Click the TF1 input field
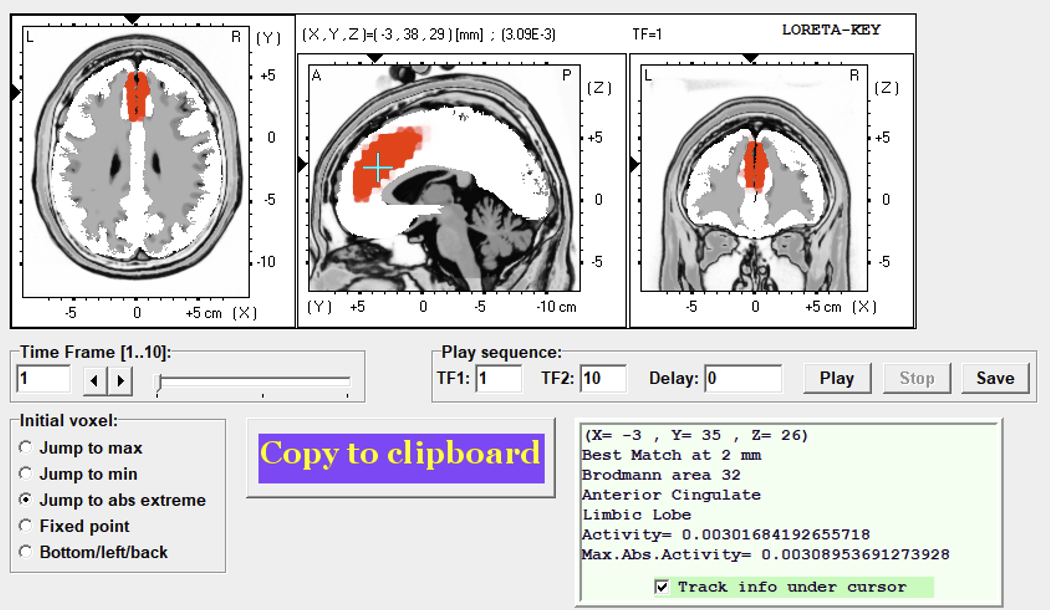Image resolution: width=1050 pixels, height=610 pixels. [x=498, y=378]
